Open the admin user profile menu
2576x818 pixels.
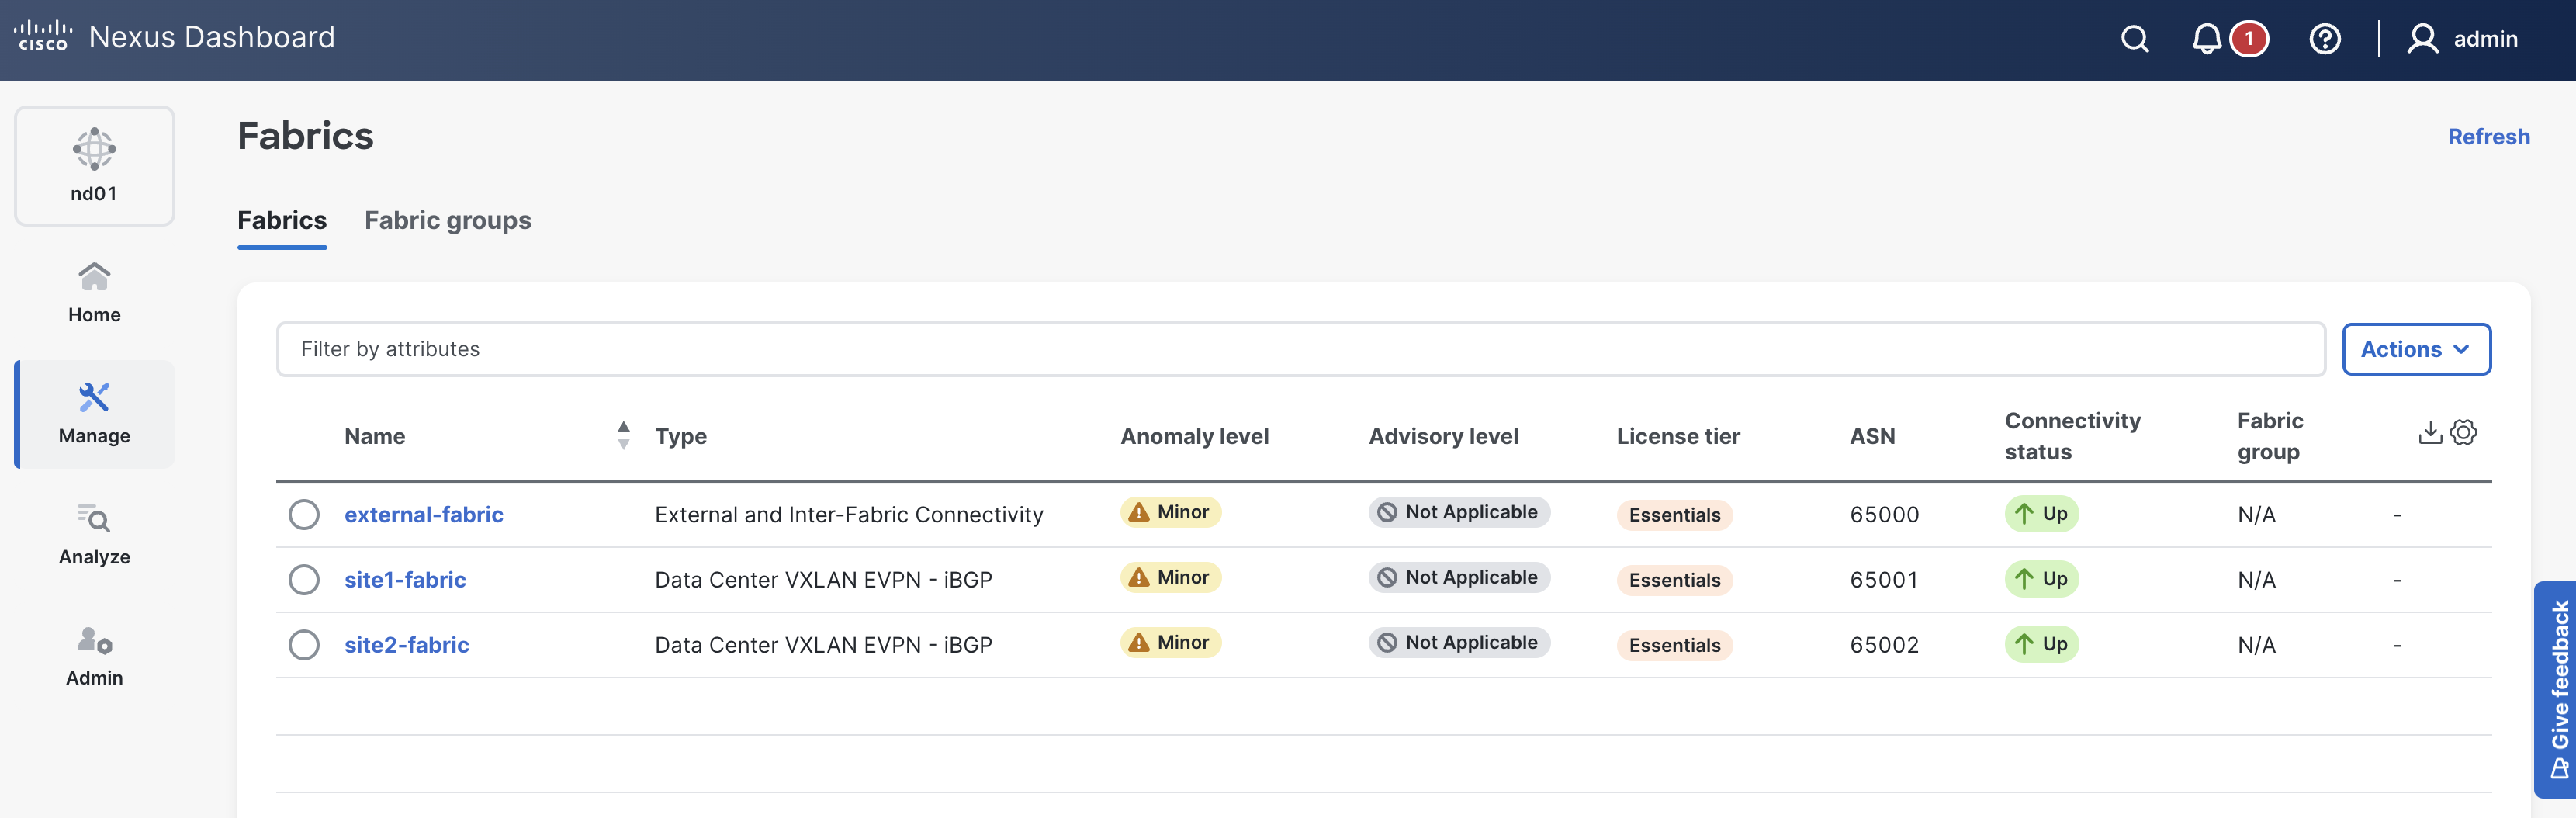pos(2463,39)
